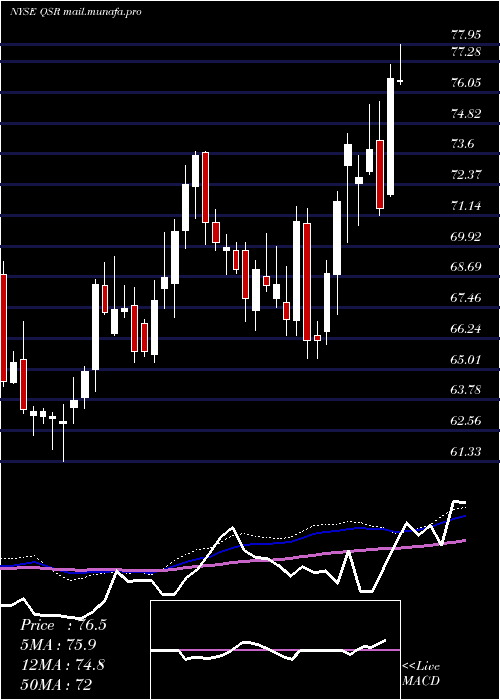This screenshot has width=500, height=700.
Task: Click the <<Live MACD label
Action: pos(421,673)
